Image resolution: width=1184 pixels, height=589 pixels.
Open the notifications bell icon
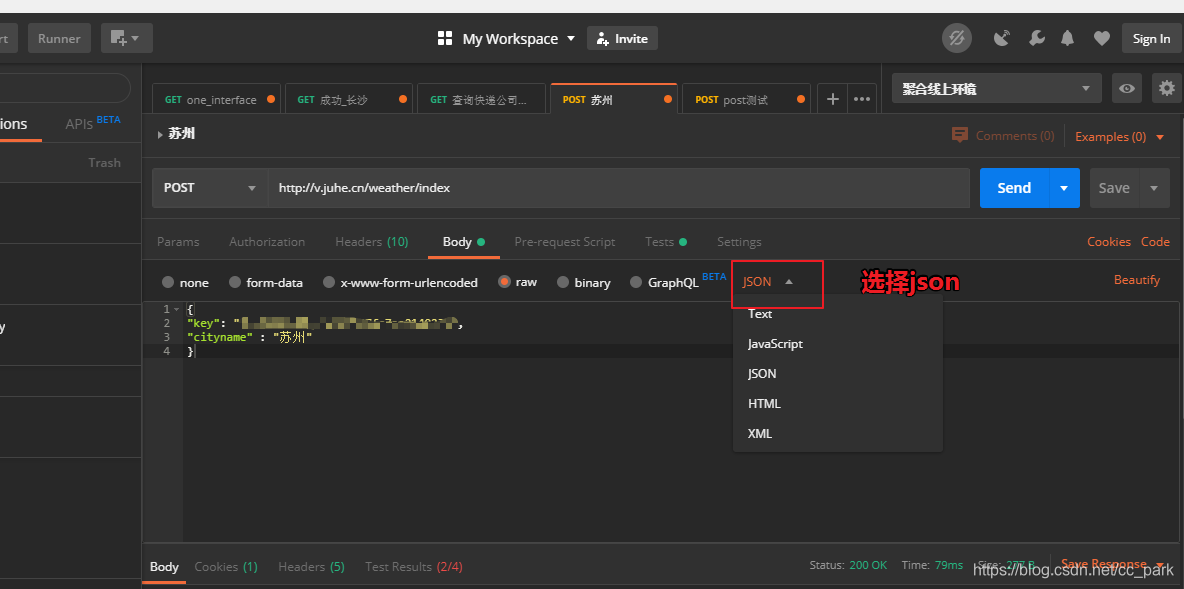coord(1068,39)
